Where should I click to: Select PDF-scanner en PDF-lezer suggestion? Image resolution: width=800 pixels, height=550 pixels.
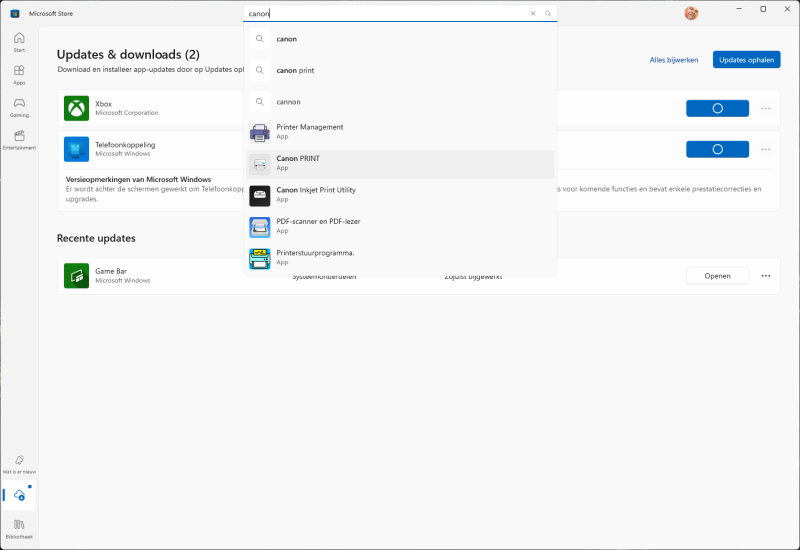400,226
